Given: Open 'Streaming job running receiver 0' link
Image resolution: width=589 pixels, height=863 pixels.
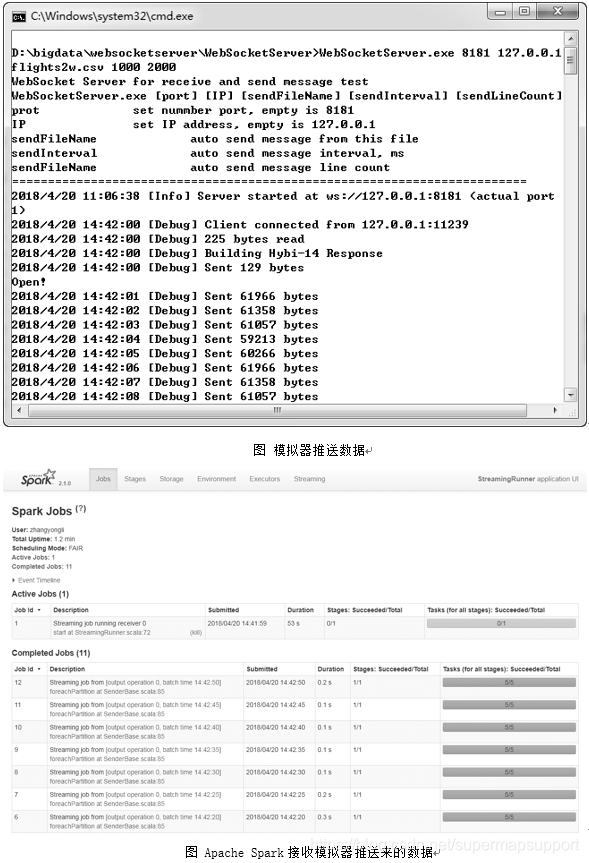Looking at the screenshot, I should [100, 624].
